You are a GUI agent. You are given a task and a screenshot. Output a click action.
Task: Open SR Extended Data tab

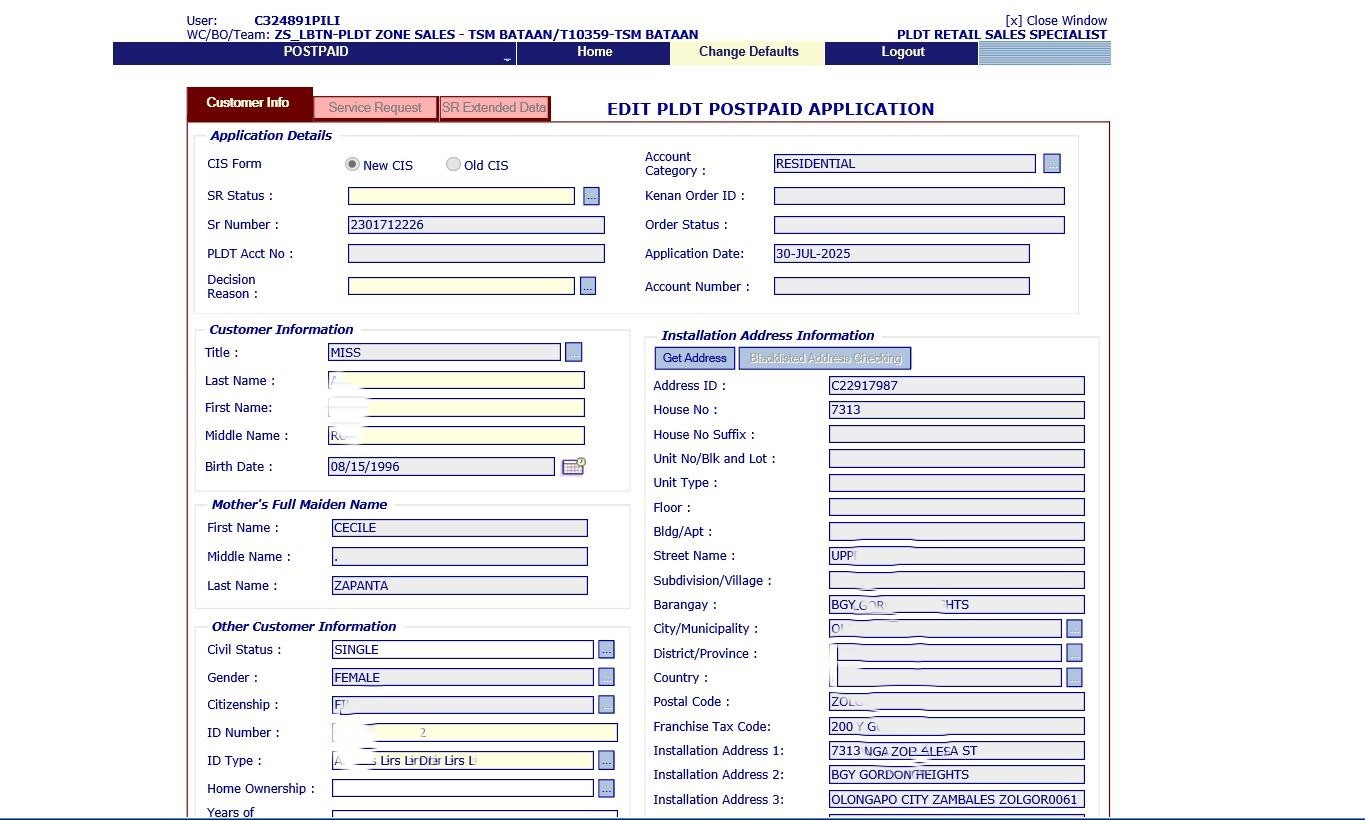pos(495,108)
